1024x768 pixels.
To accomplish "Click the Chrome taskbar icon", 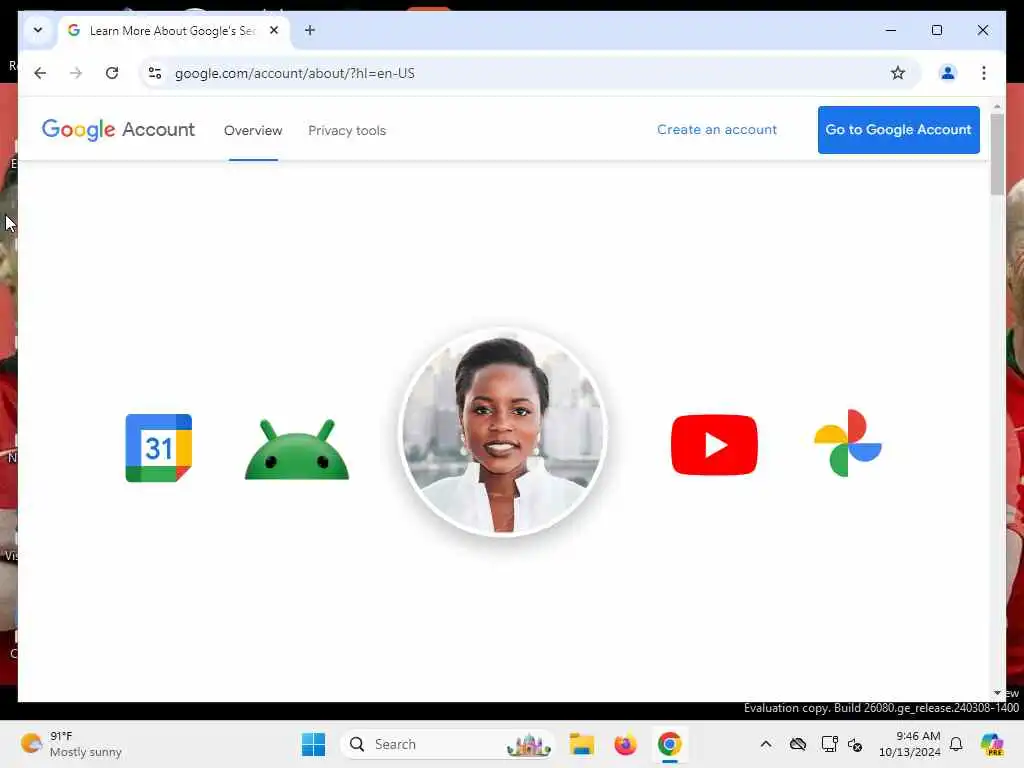I will (669, 744).
